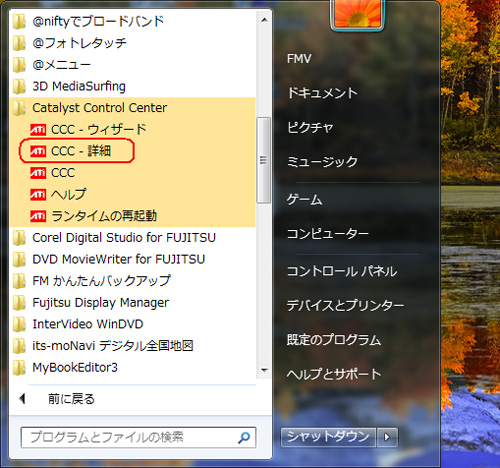
Task: Expand the 3D MediaSurfing folder
Action: [x=133, y=86]
